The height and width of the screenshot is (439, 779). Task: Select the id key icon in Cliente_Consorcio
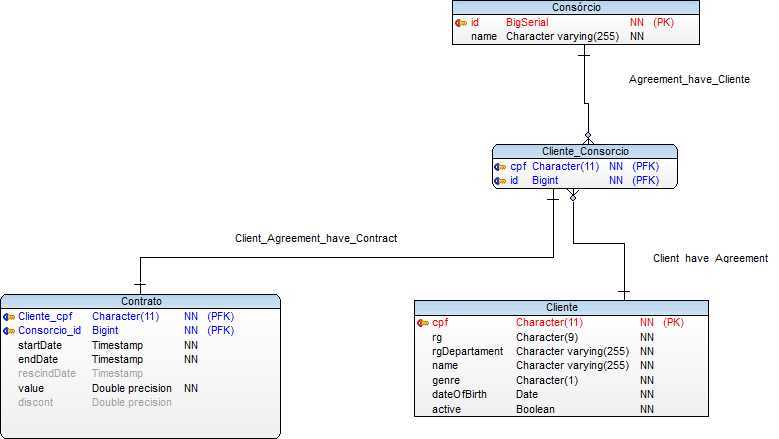[x=500, y=181]
